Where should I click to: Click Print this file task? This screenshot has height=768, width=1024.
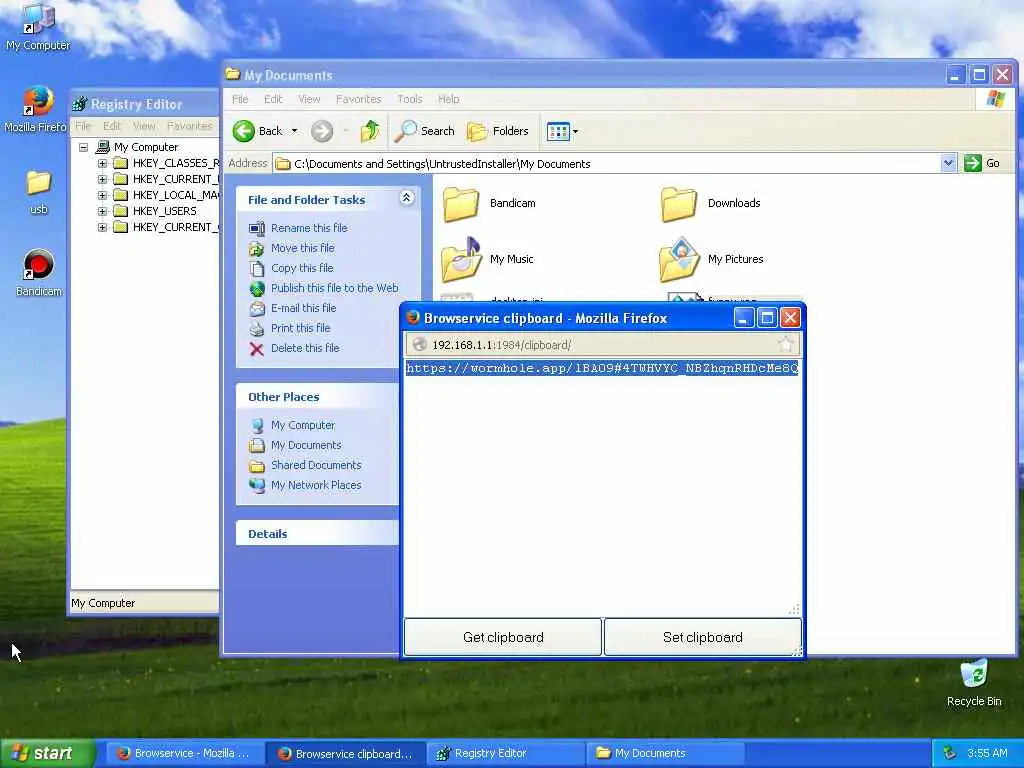coord(300,328)
